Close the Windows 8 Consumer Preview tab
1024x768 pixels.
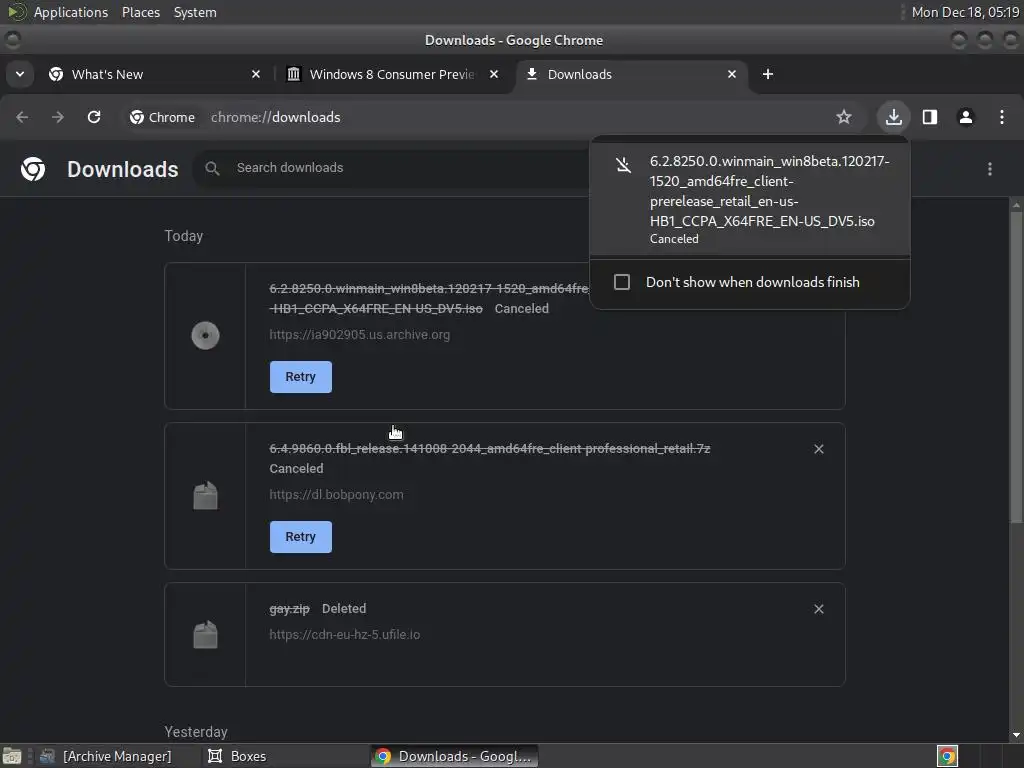pos(494,74)
